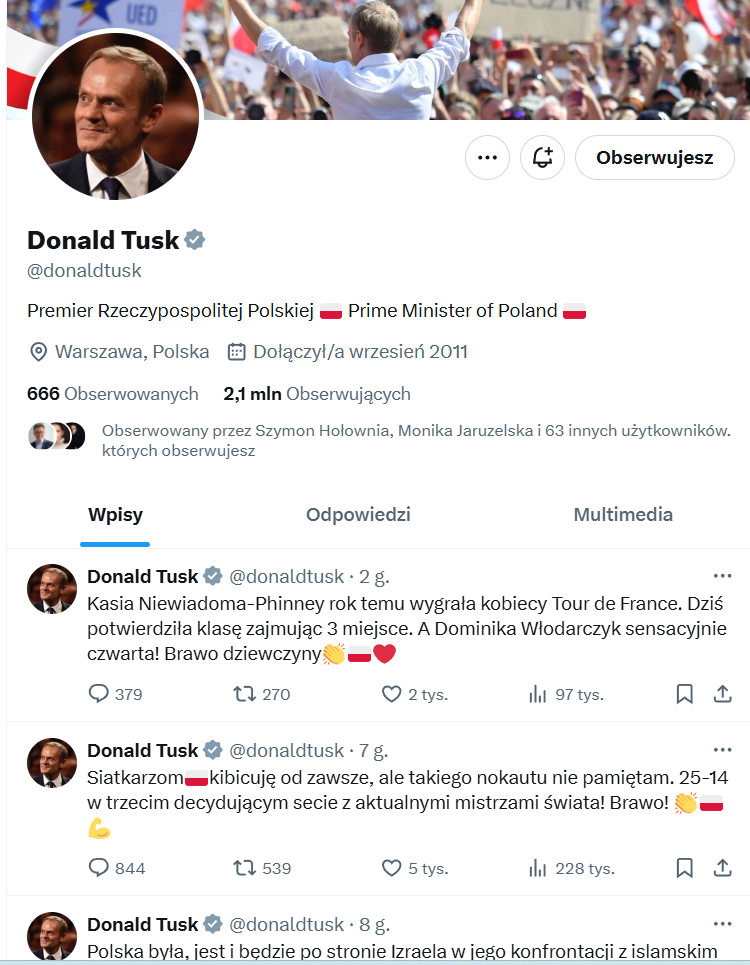Open the more menu on the Polska była post

click(722, 924)
